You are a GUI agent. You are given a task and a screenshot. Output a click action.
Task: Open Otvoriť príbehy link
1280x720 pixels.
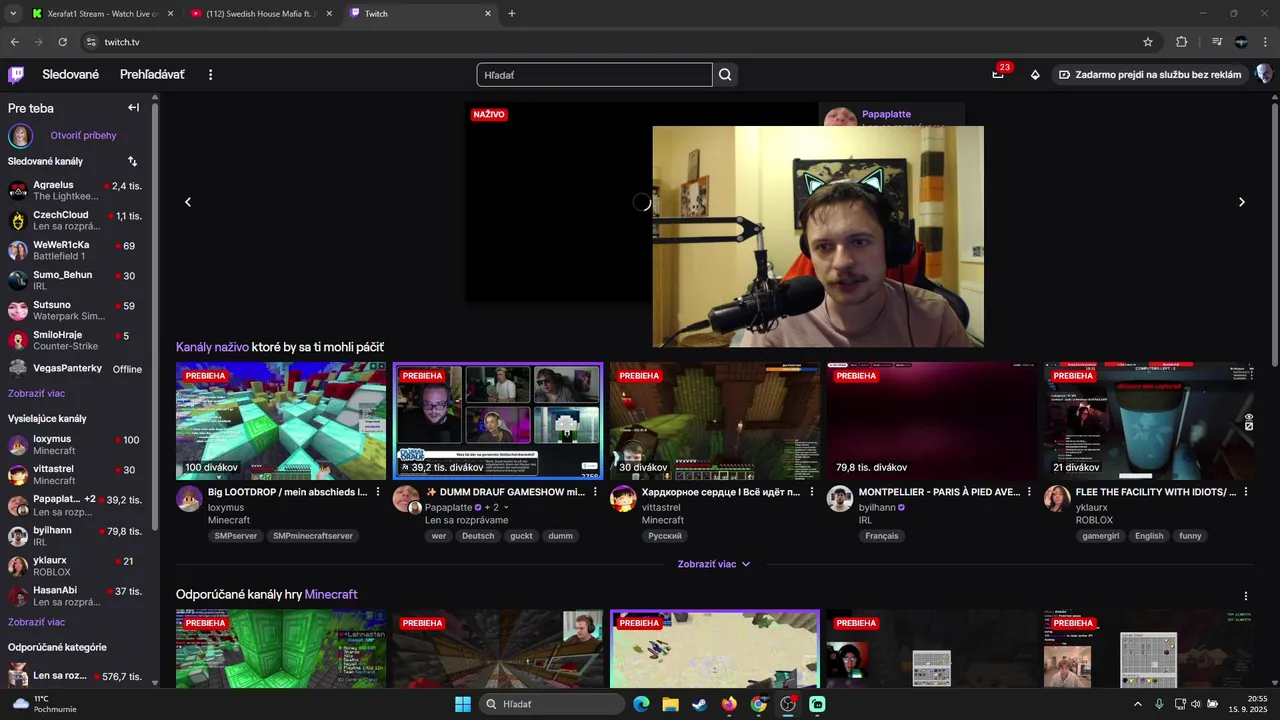pos(84,135)
